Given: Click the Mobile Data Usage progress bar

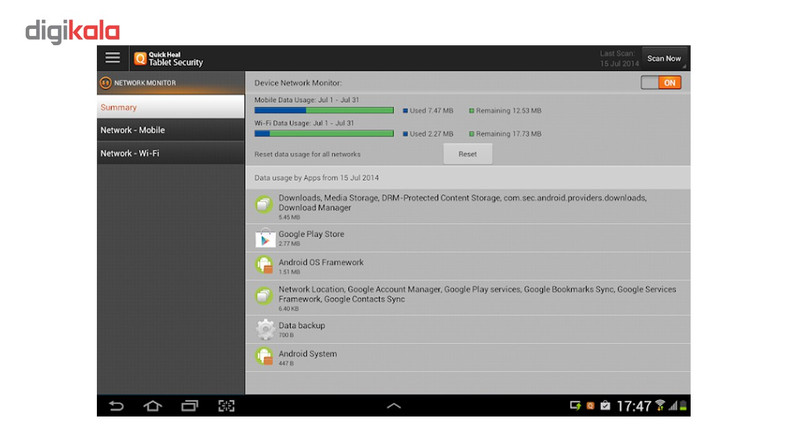Looking at the screenshot, I should pyautogui.click(x=324, y=110).
